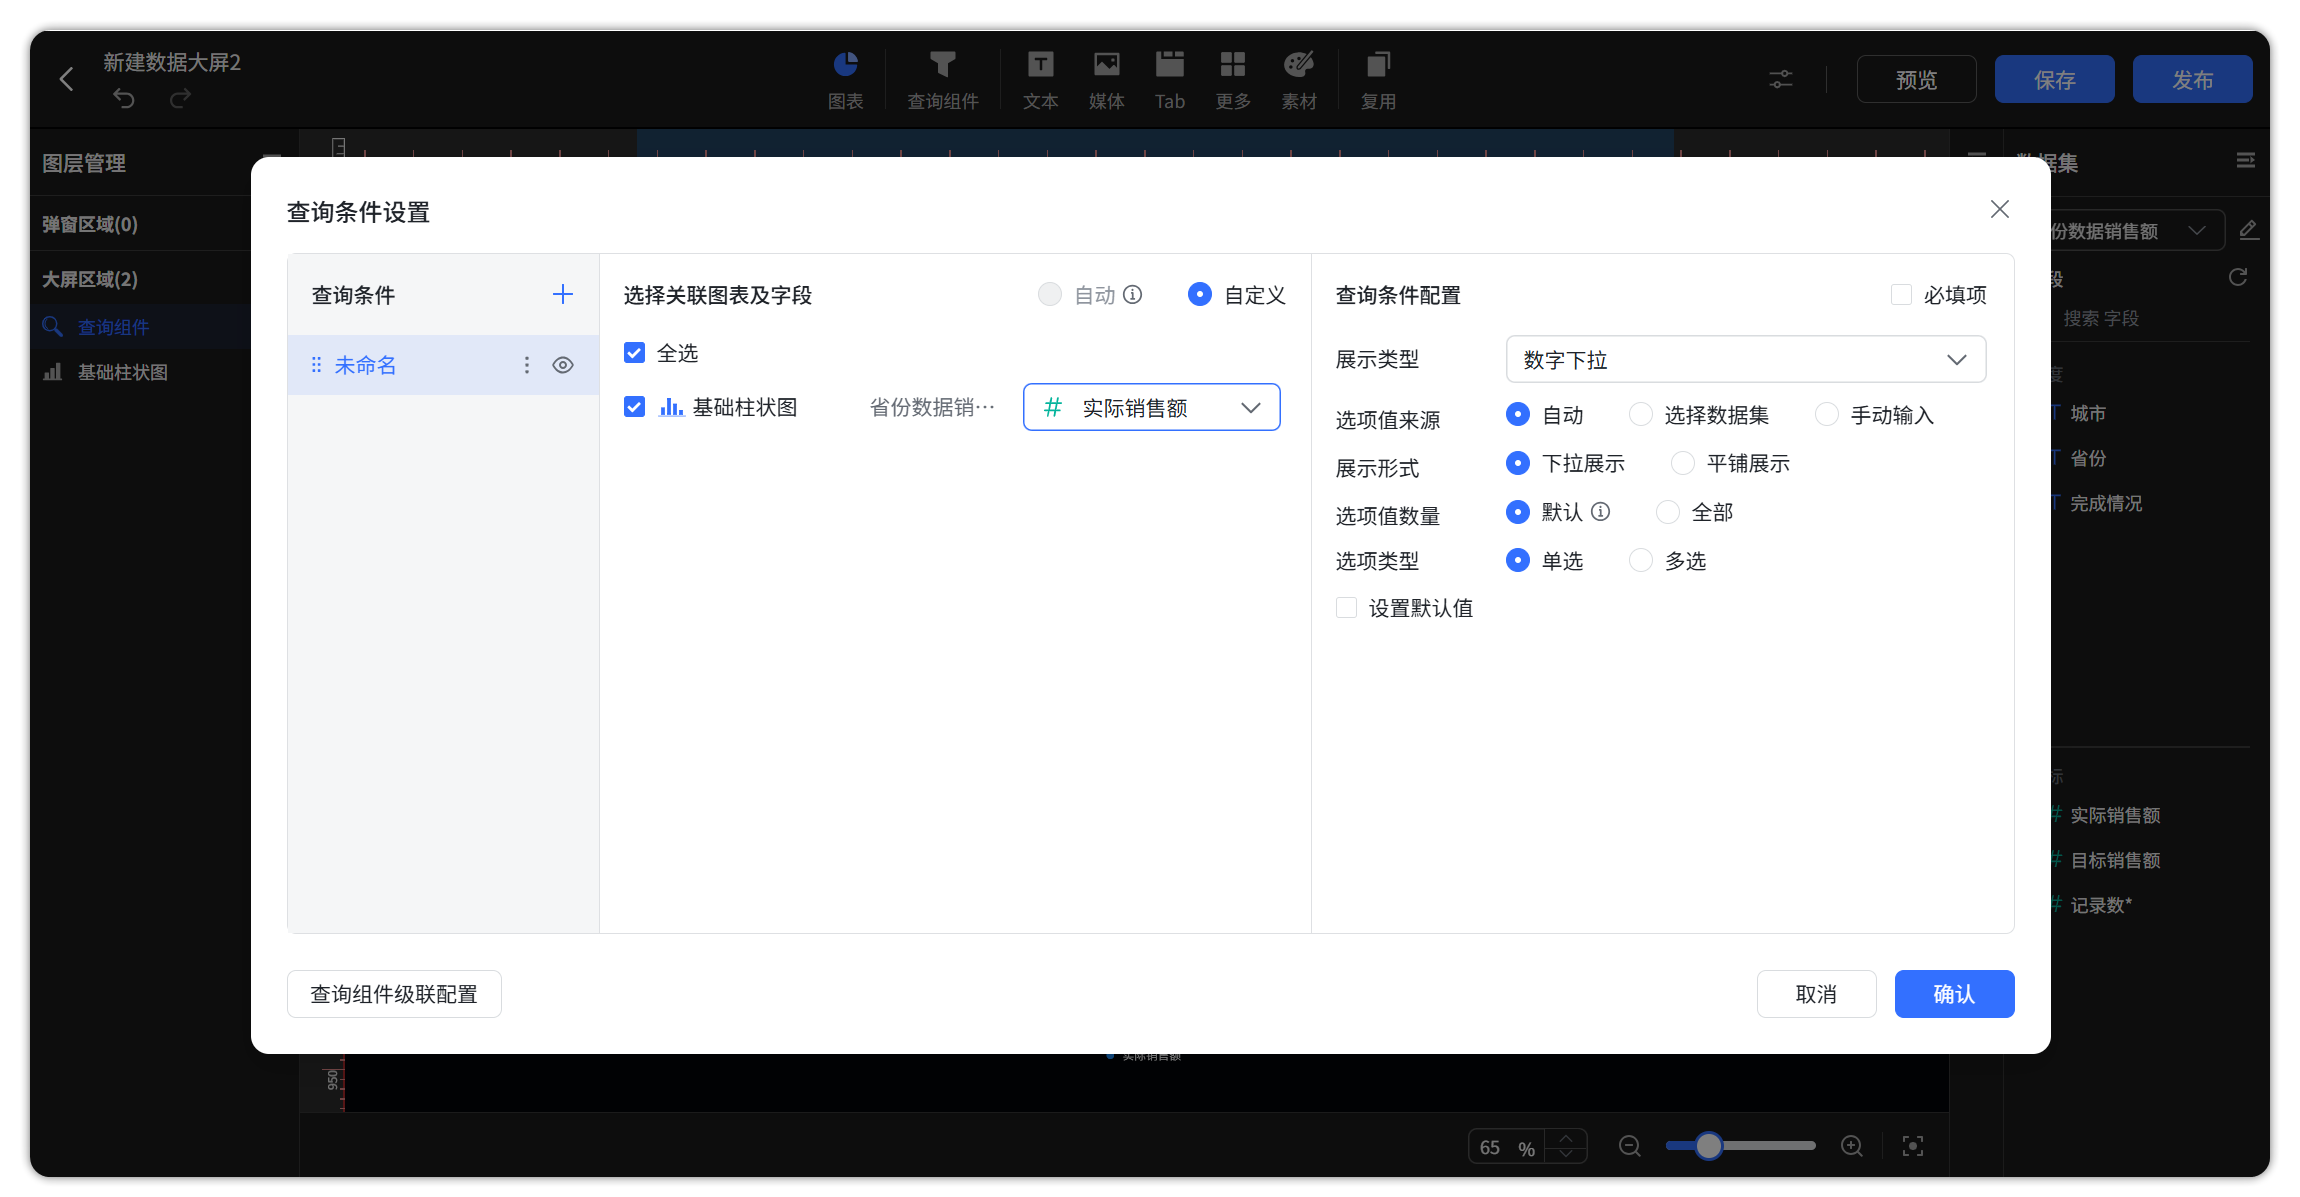Select the 自定义 radio option
The height and width of the screenshot is (1197, 2300).
pyautogui.click(x=1199, y=294)
